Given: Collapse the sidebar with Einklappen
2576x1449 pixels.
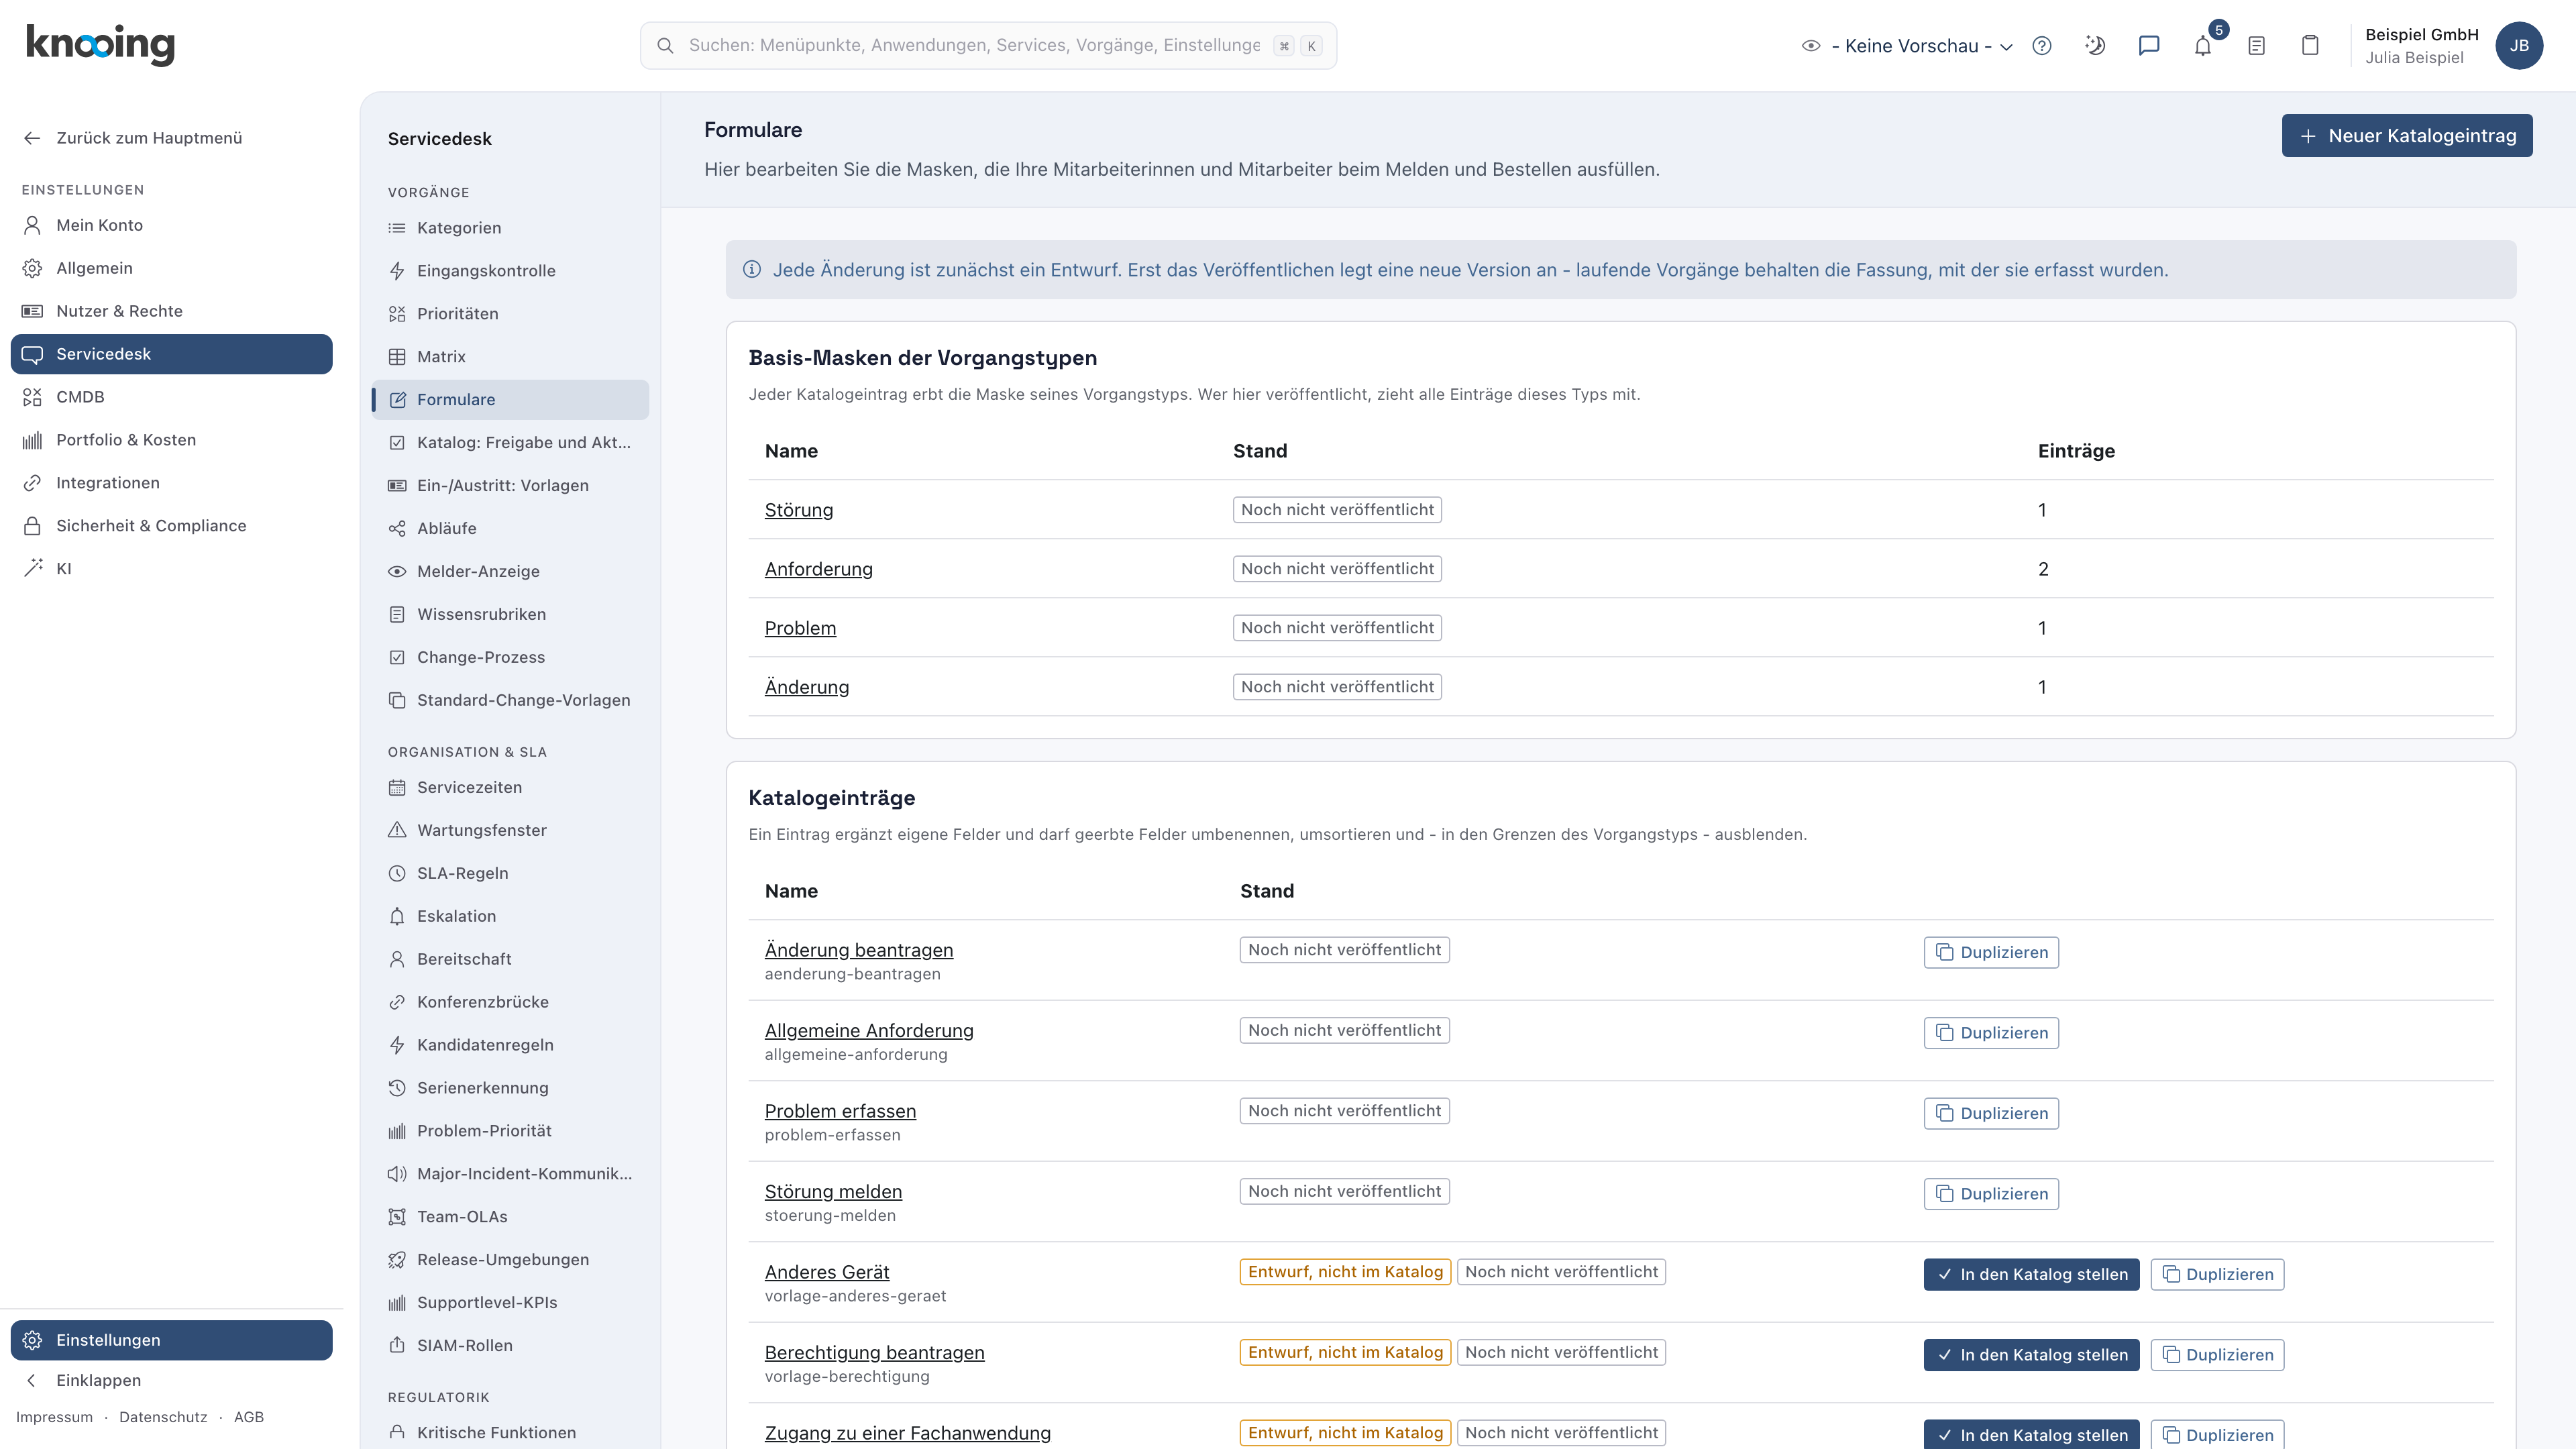Looking at the screenshot, I should [171, 1380].
